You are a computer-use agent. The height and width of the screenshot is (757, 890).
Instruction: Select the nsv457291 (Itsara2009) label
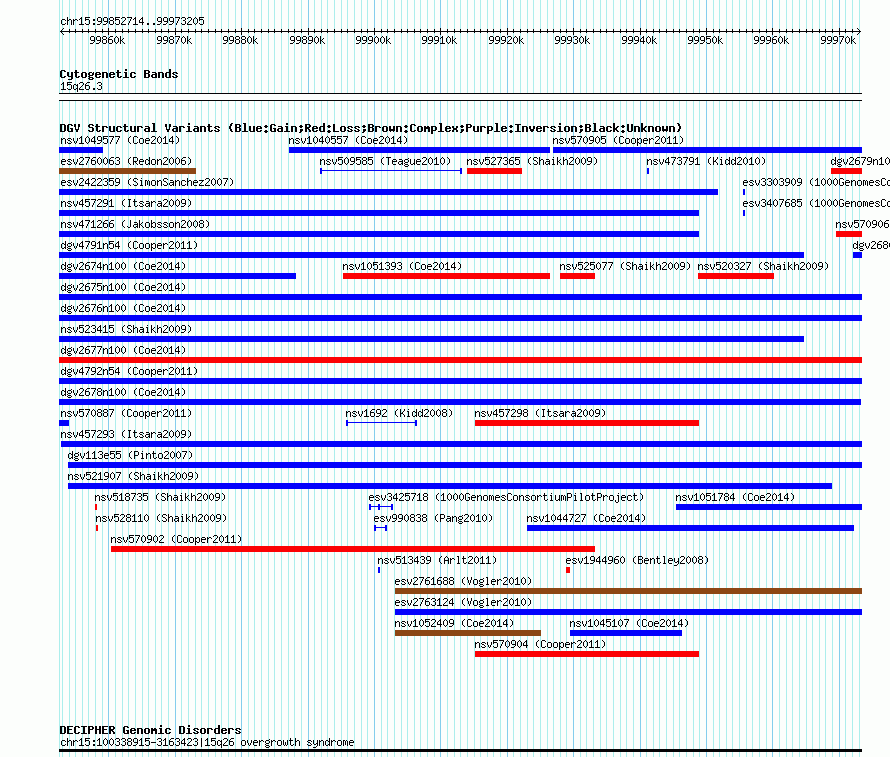pos(126,203)
